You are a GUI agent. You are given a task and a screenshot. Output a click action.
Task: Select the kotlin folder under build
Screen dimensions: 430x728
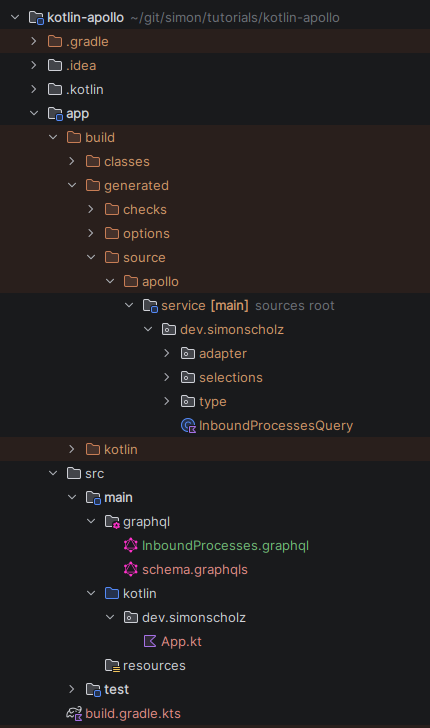(x=121, y=449)
